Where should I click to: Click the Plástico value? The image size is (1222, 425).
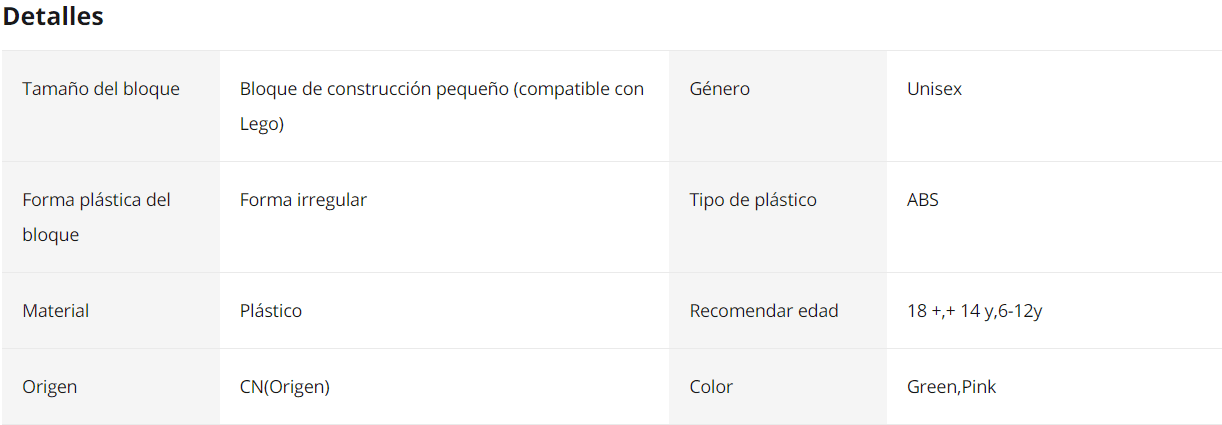click(x=271, y=311)
